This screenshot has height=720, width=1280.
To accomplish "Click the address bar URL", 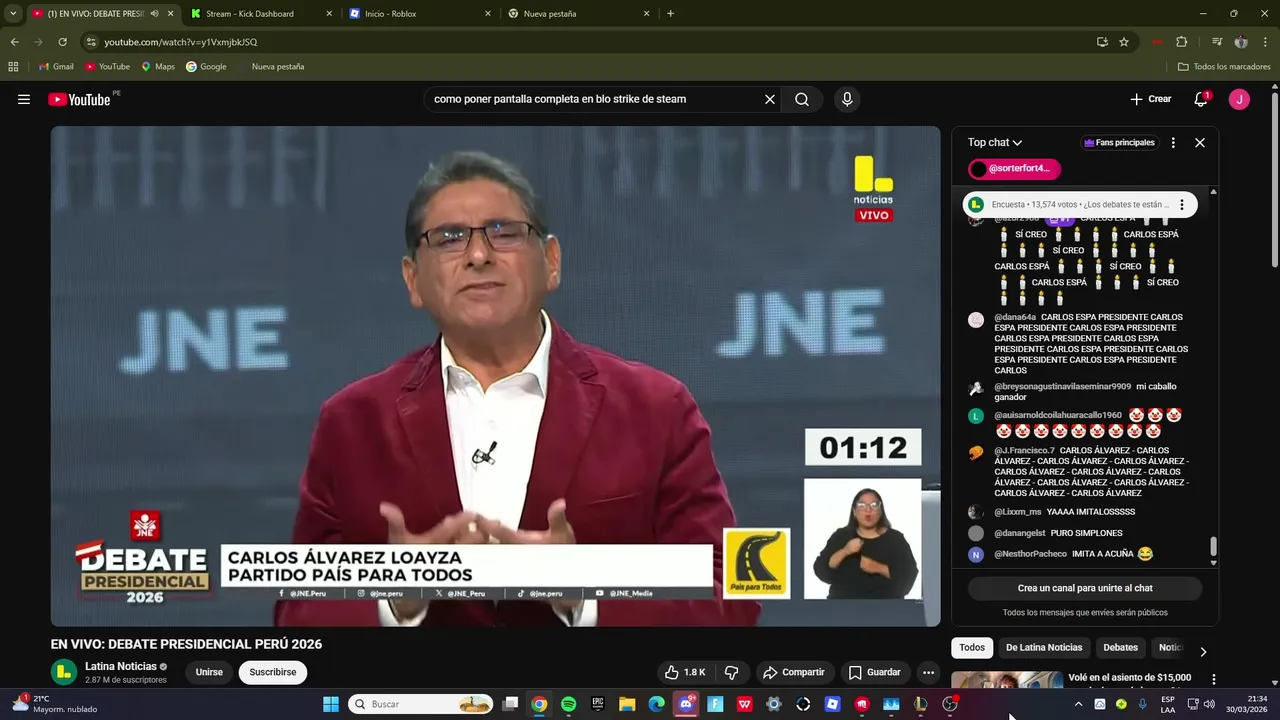I will point(181,42).
